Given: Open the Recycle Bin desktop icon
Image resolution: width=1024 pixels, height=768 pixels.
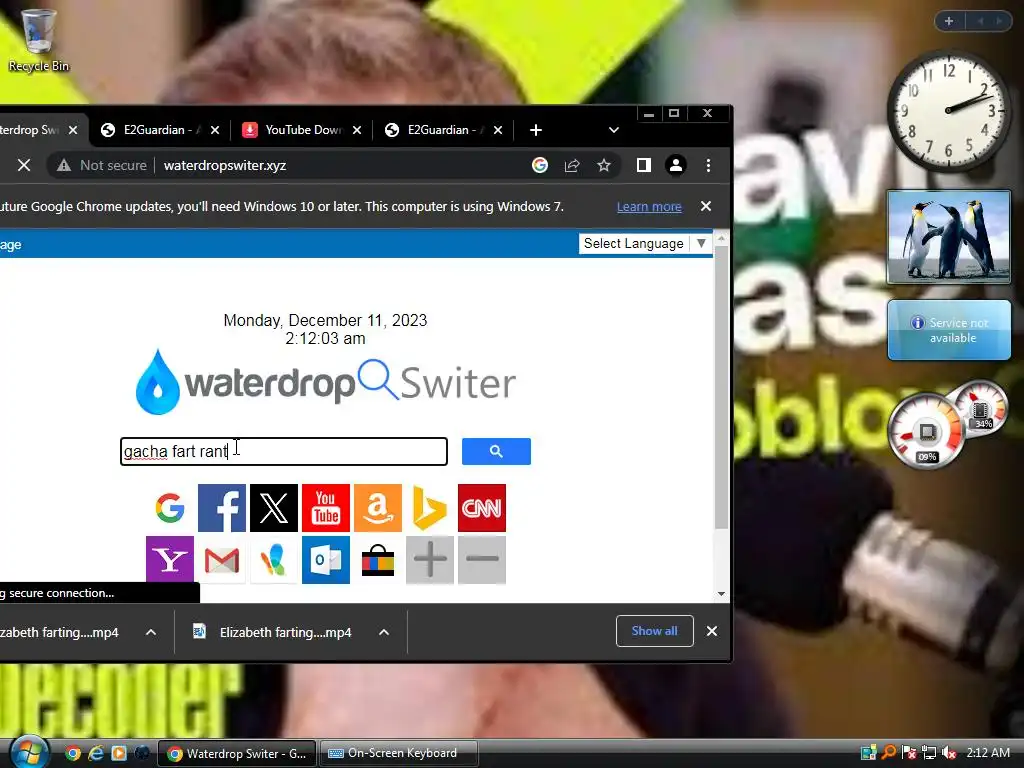Looking at the screenshot, I should (38, 40).
